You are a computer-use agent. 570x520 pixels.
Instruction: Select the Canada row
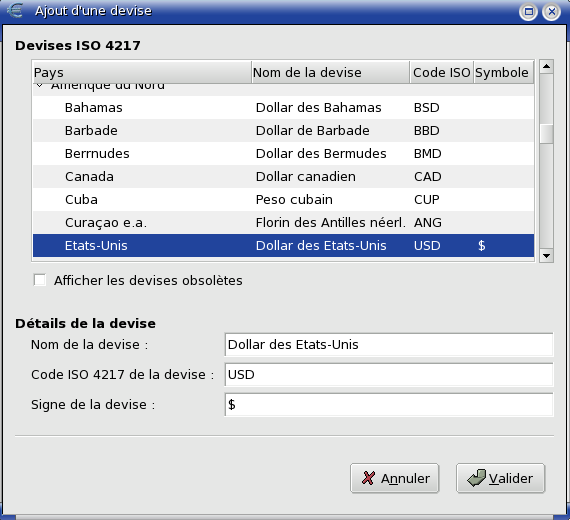[284, 176]
